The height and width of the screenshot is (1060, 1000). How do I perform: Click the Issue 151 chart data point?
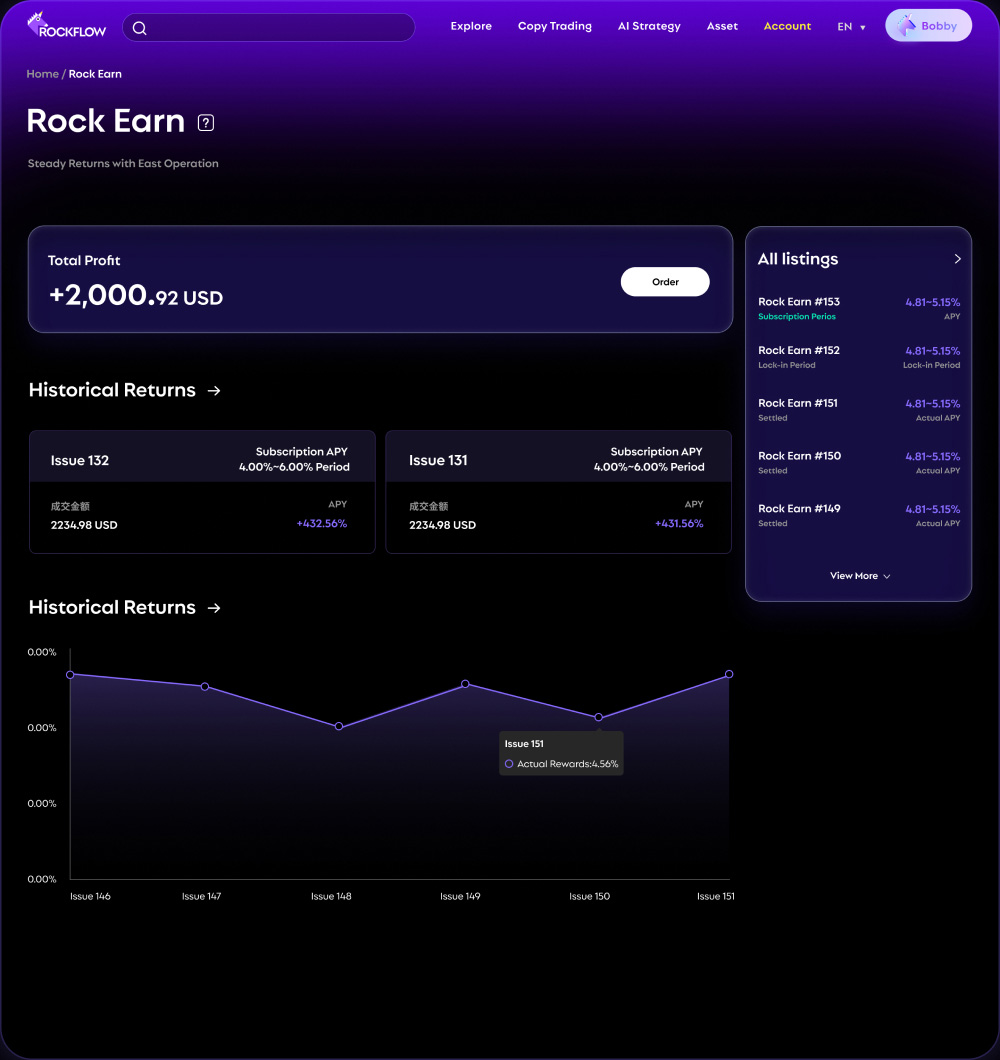click(x=729, y=674)
